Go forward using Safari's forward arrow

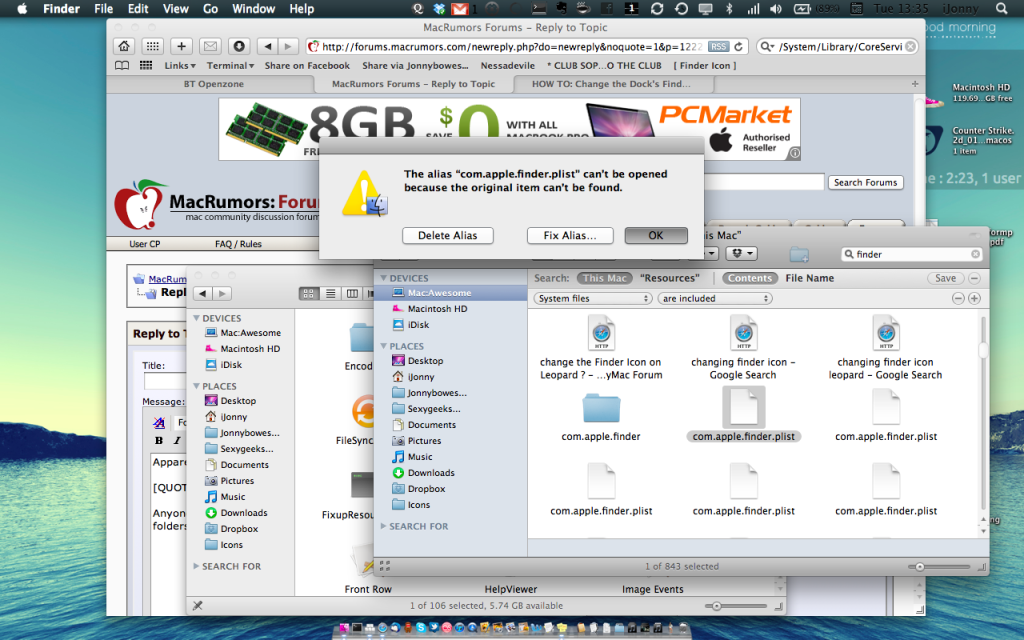(x=287, y=46)
